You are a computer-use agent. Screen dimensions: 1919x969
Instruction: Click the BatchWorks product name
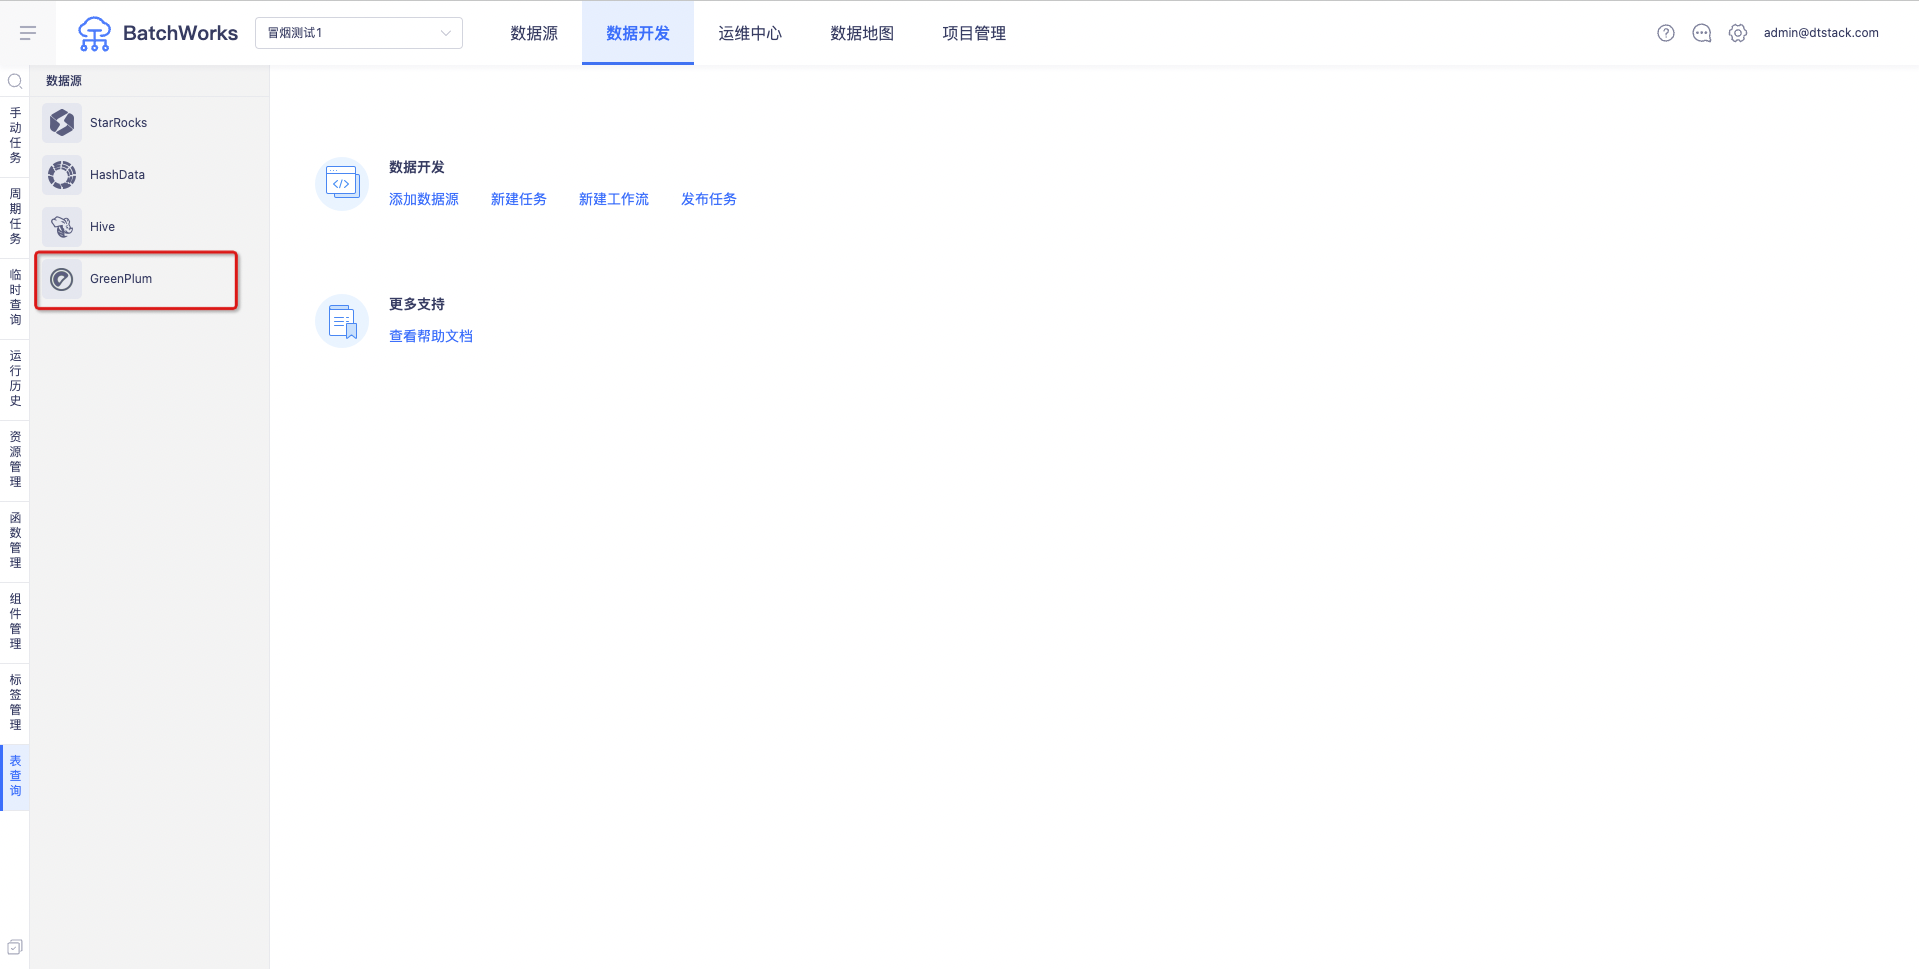pyautogui.click(x=180, y=33)
